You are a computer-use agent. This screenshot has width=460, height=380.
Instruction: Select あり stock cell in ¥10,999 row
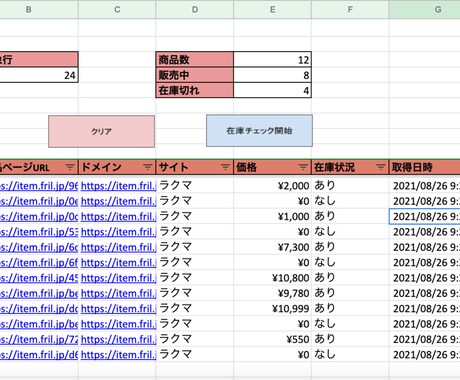350,308
